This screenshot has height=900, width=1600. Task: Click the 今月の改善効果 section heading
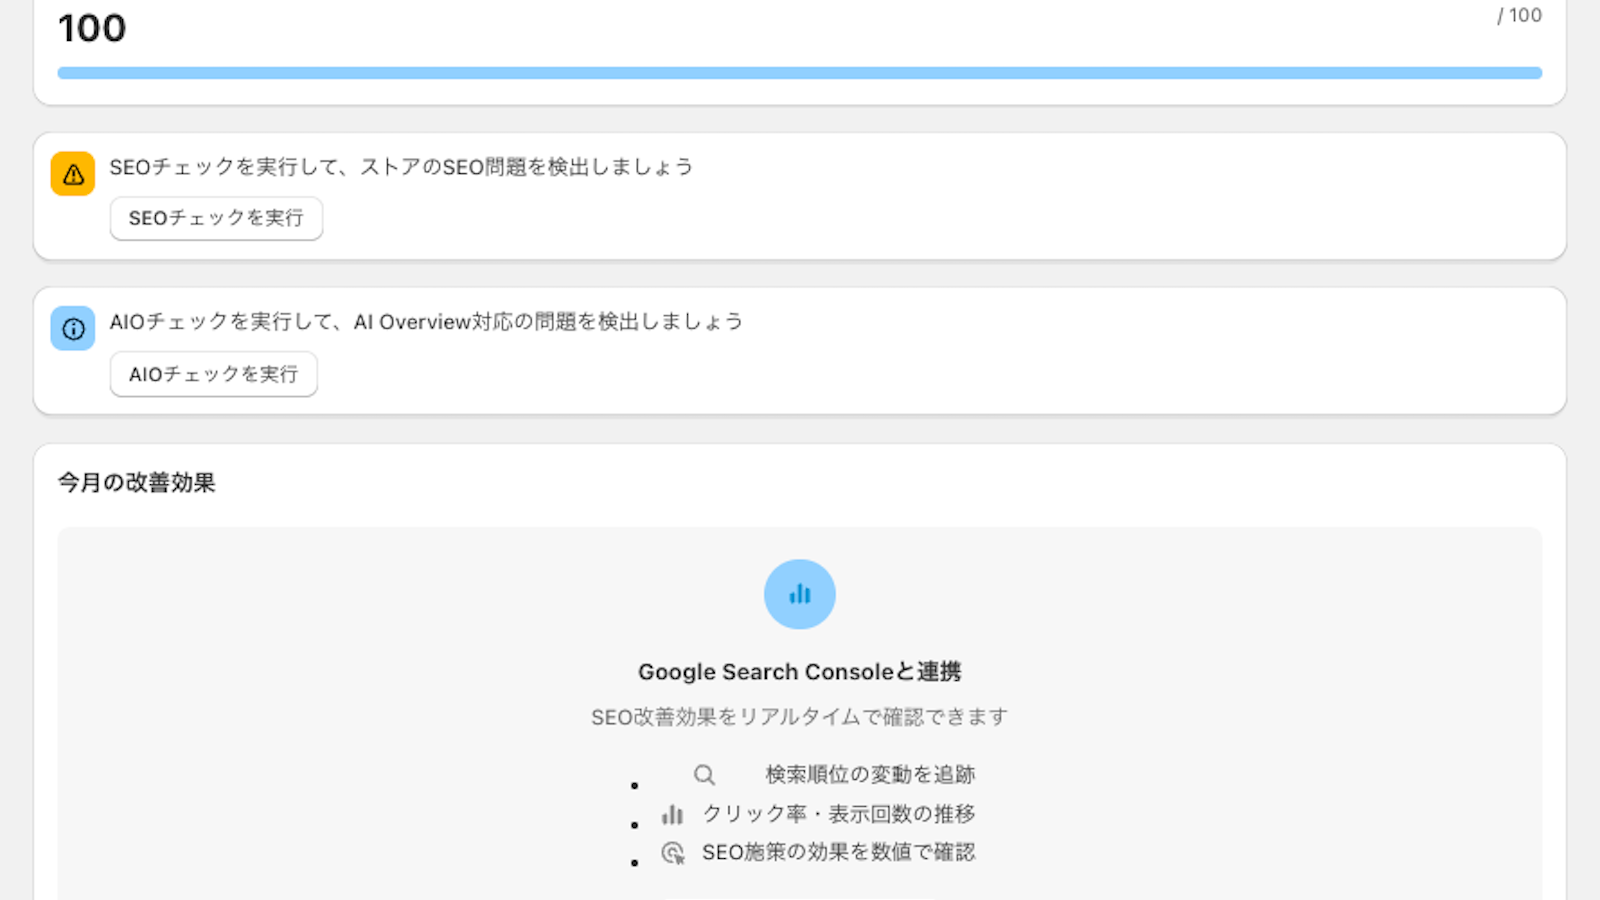137,483
